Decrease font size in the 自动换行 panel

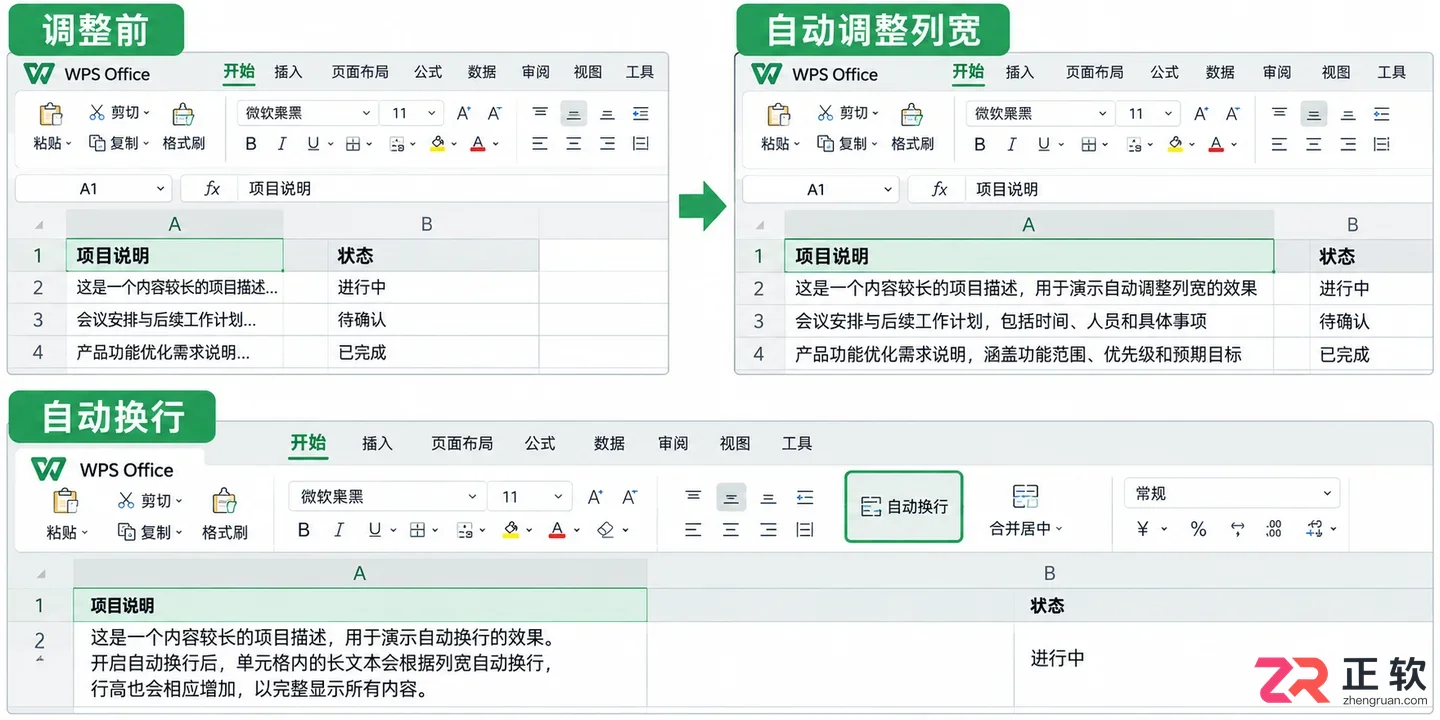click(630, 497)
